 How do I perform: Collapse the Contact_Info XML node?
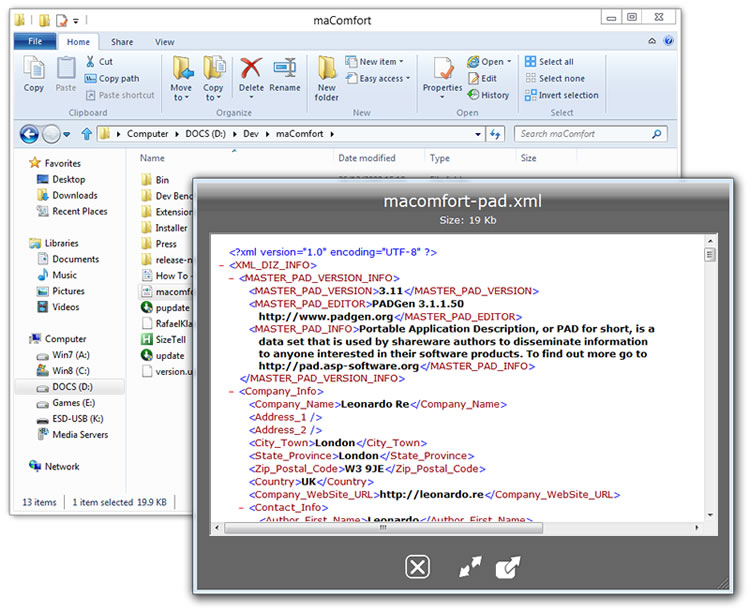(x=241, y=508)
